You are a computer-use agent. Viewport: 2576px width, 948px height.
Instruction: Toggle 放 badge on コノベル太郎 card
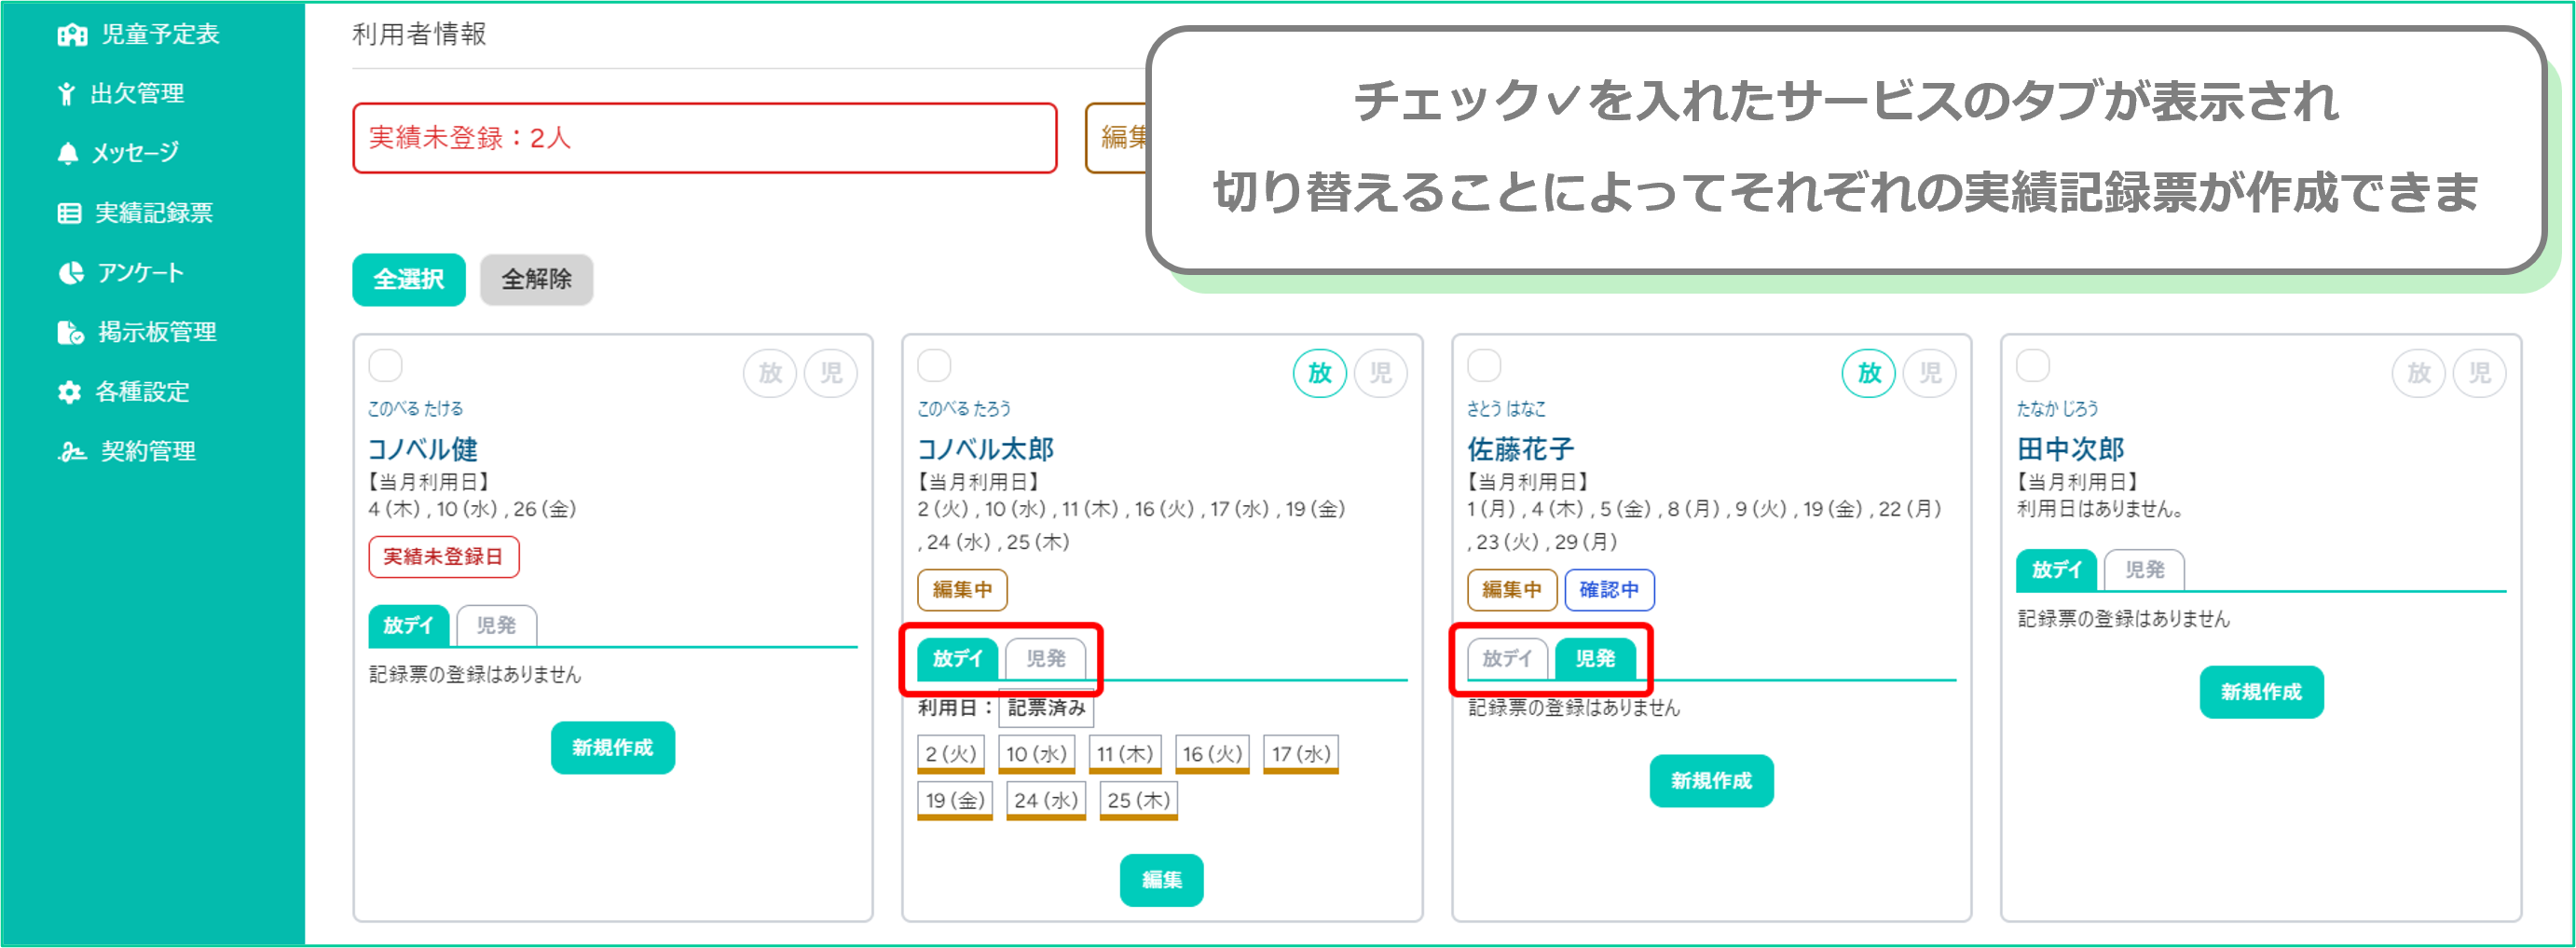click(1319, 373)
